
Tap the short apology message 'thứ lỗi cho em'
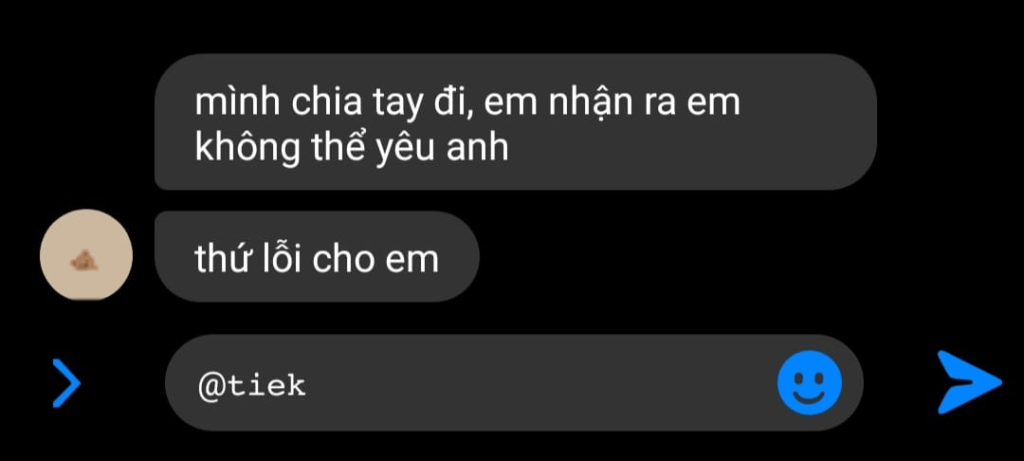[317, 259]
